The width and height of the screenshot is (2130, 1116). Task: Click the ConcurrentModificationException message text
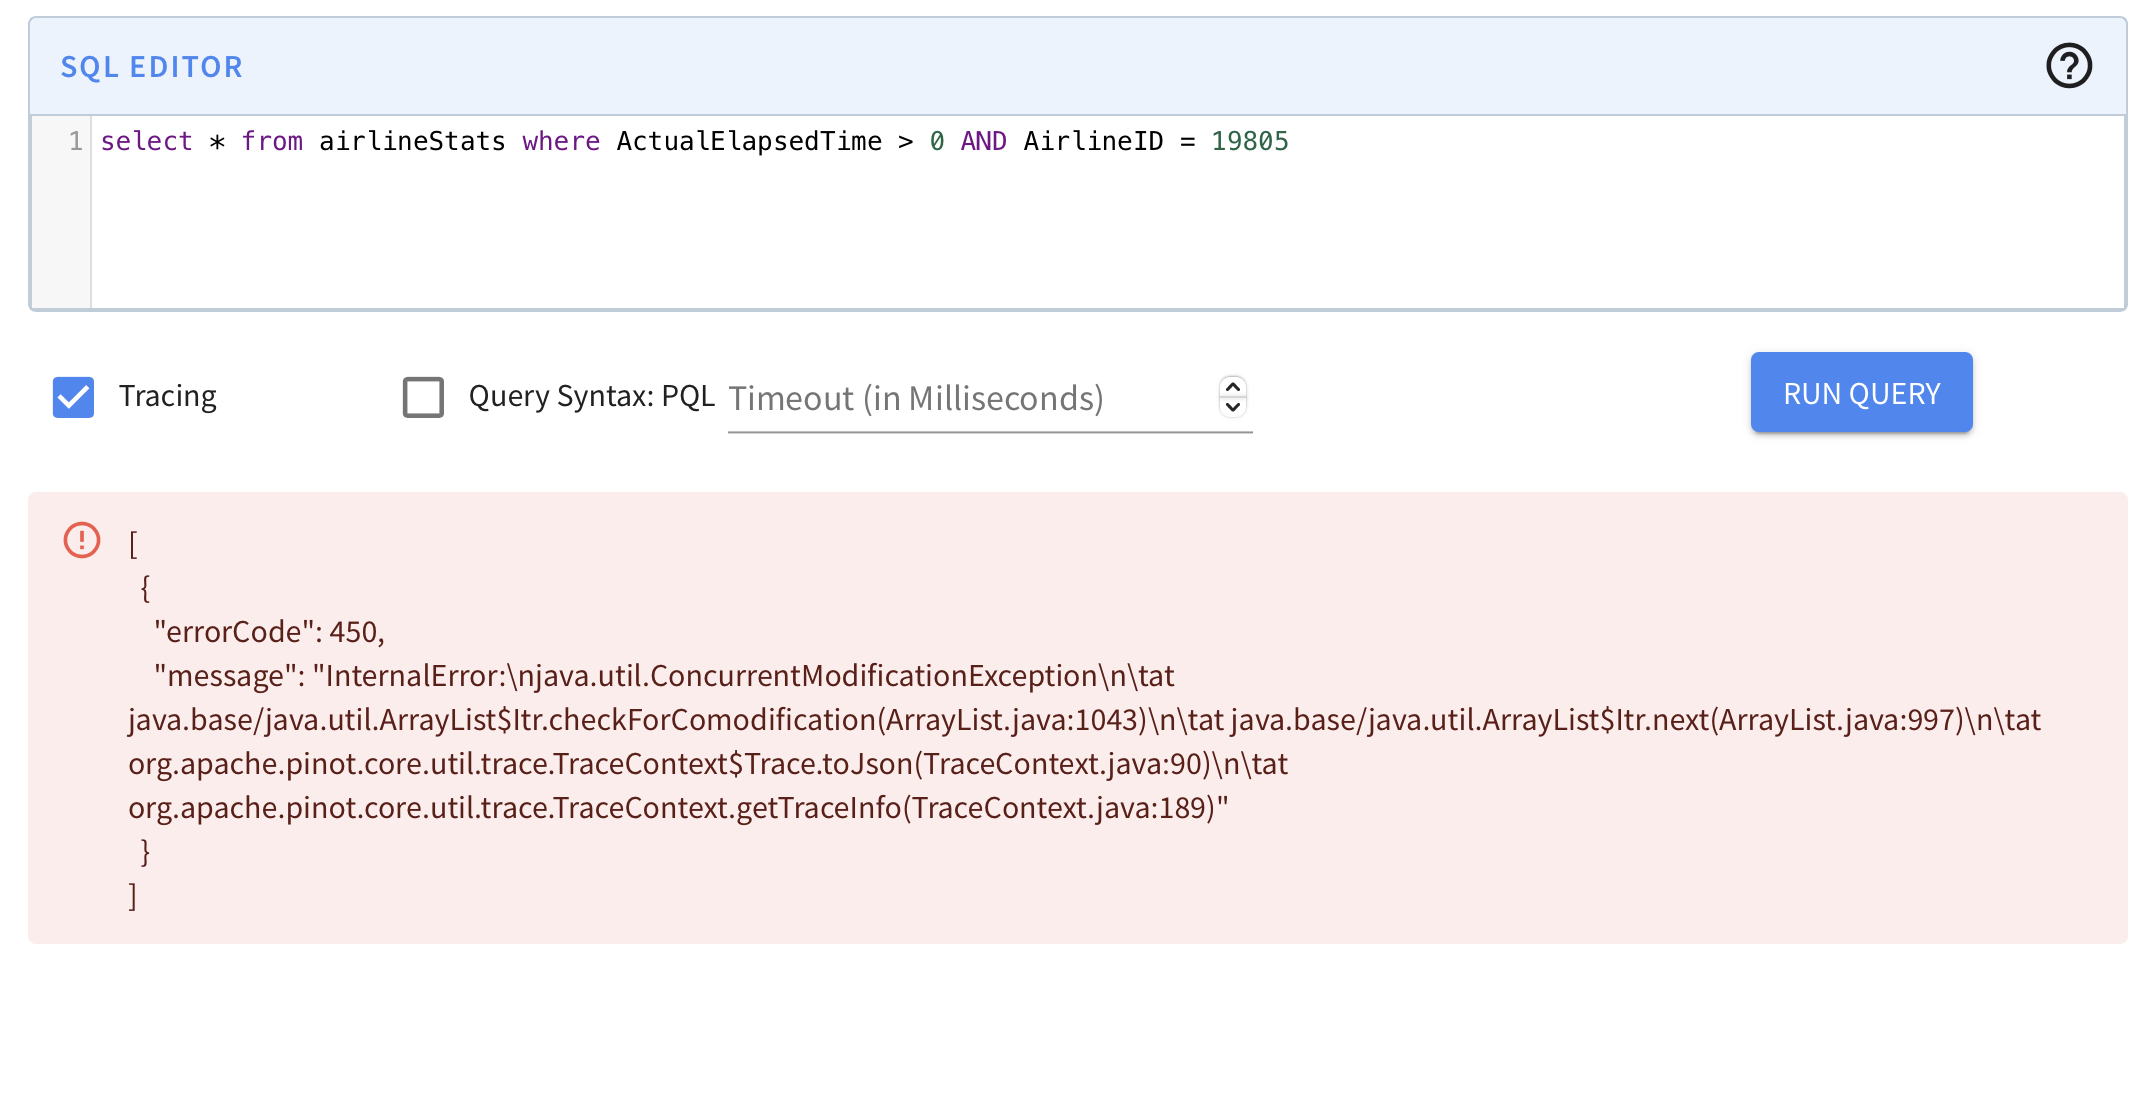pyautogui.click(x=664, y=676)
